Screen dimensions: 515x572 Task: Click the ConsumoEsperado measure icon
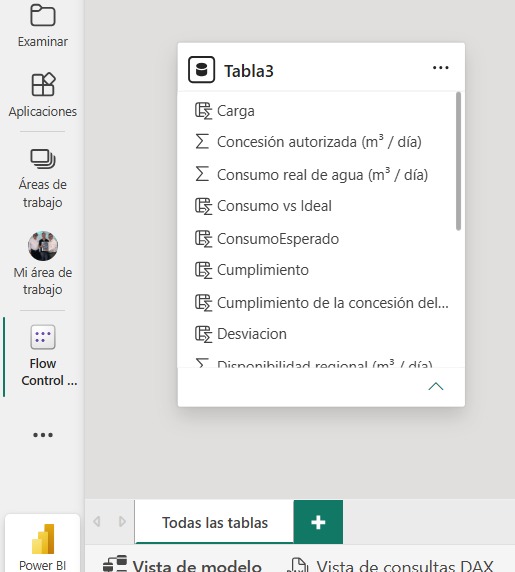pyautogui.click(x=203, y=239)
